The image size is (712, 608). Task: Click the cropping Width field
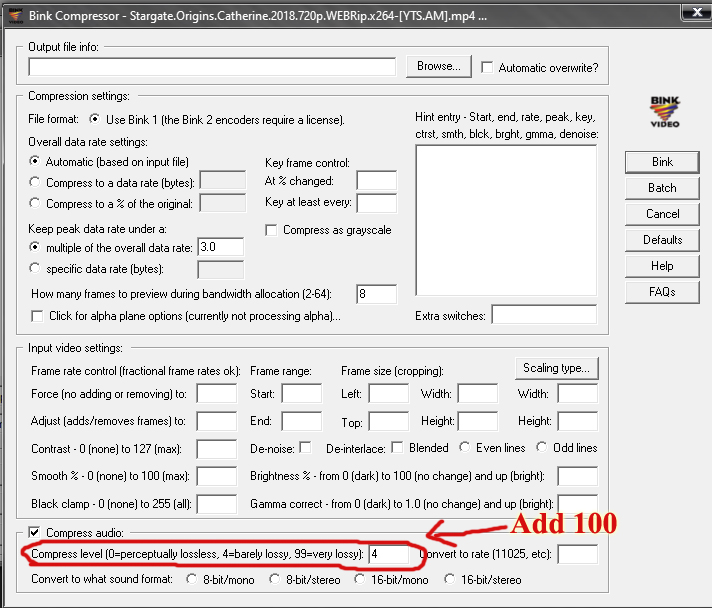(x=478, y=394)
